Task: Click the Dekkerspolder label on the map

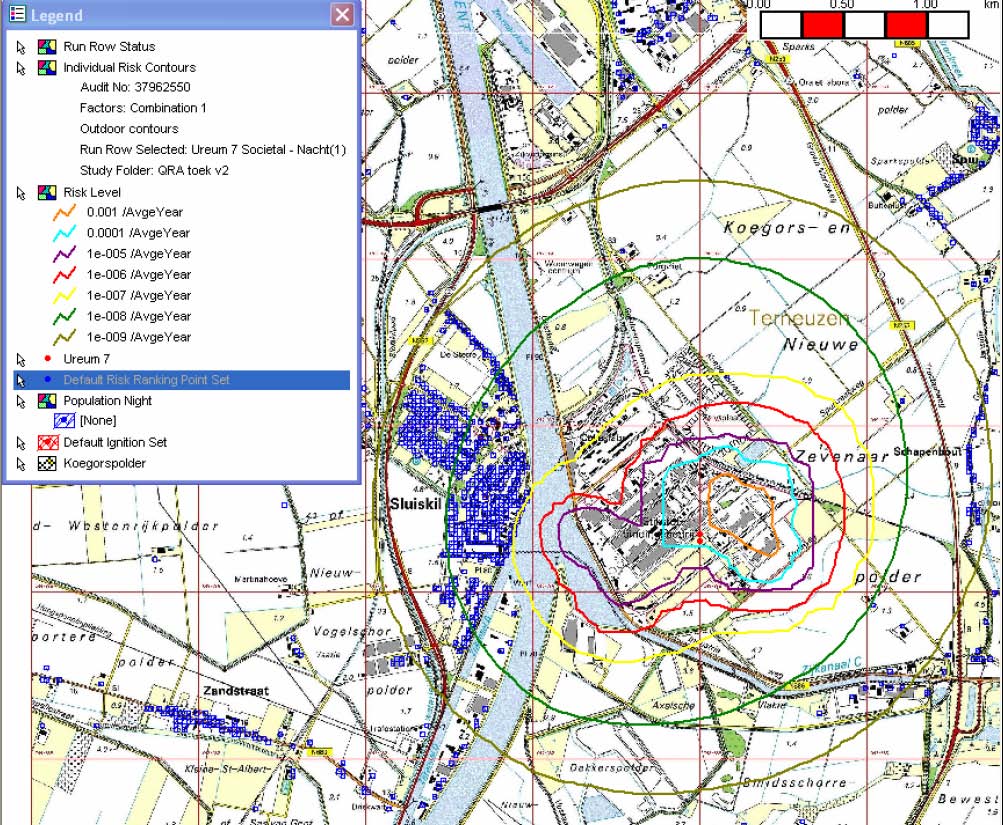Action: point(612,767)
